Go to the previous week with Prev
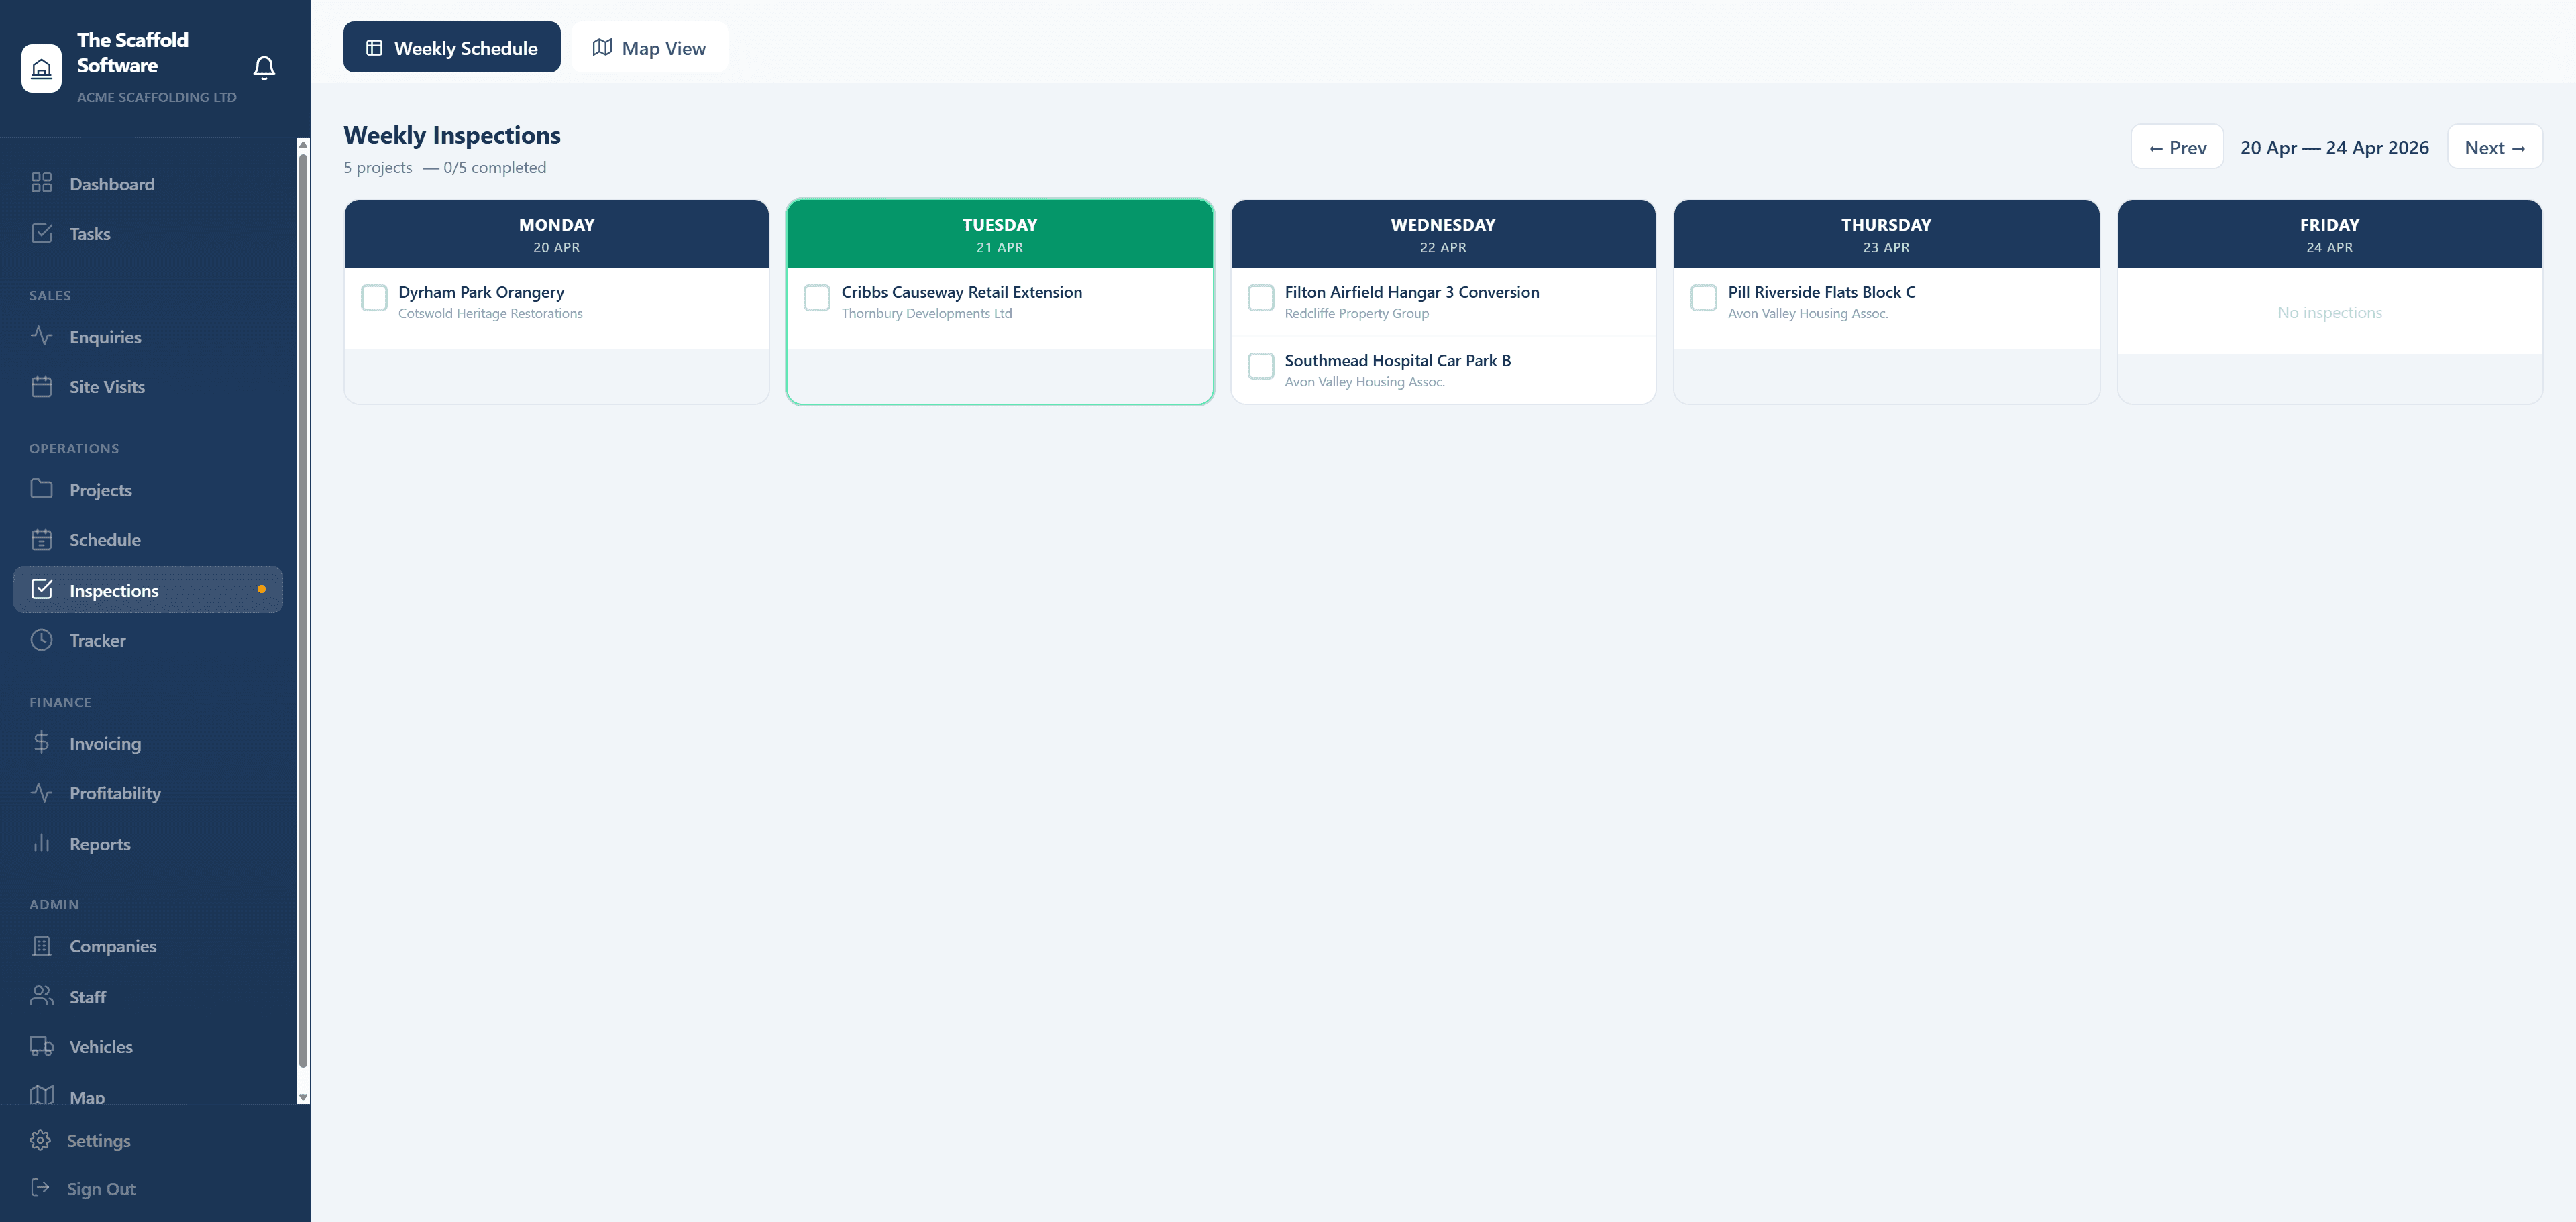The image size is (2576, 1222). pos(2177,147)
